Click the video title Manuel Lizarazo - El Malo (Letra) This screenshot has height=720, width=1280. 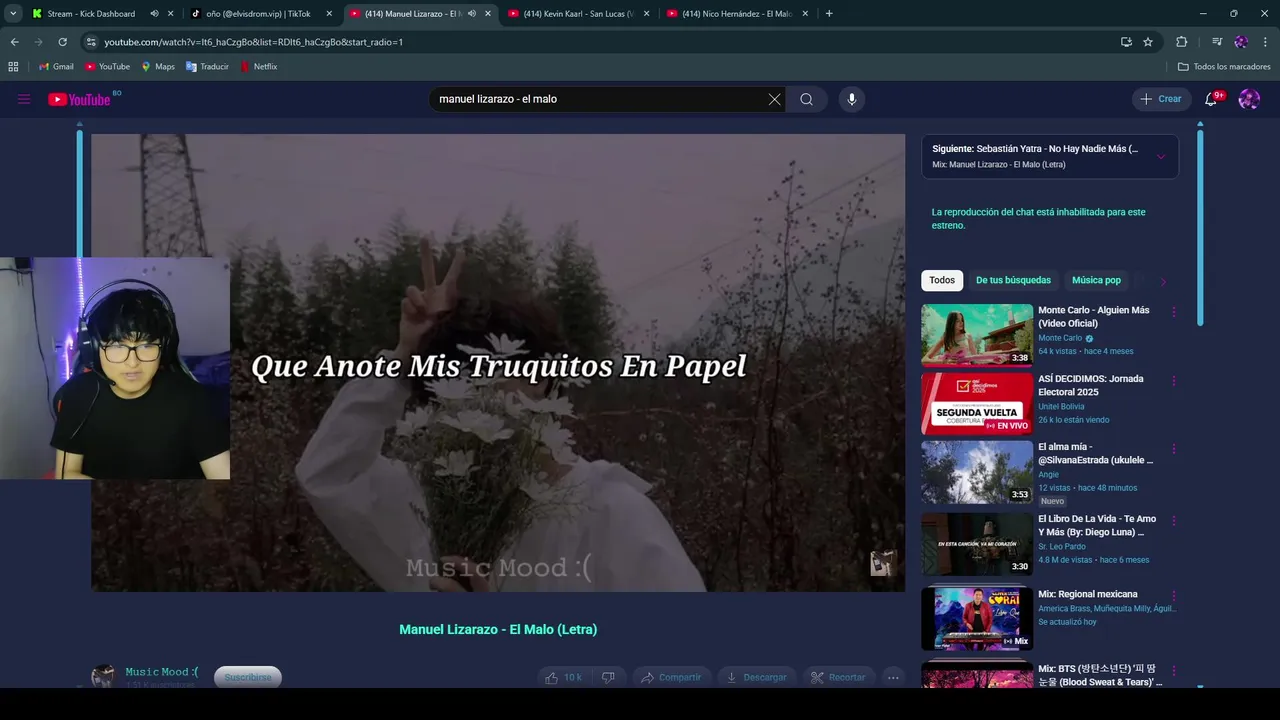click(498, 629)
